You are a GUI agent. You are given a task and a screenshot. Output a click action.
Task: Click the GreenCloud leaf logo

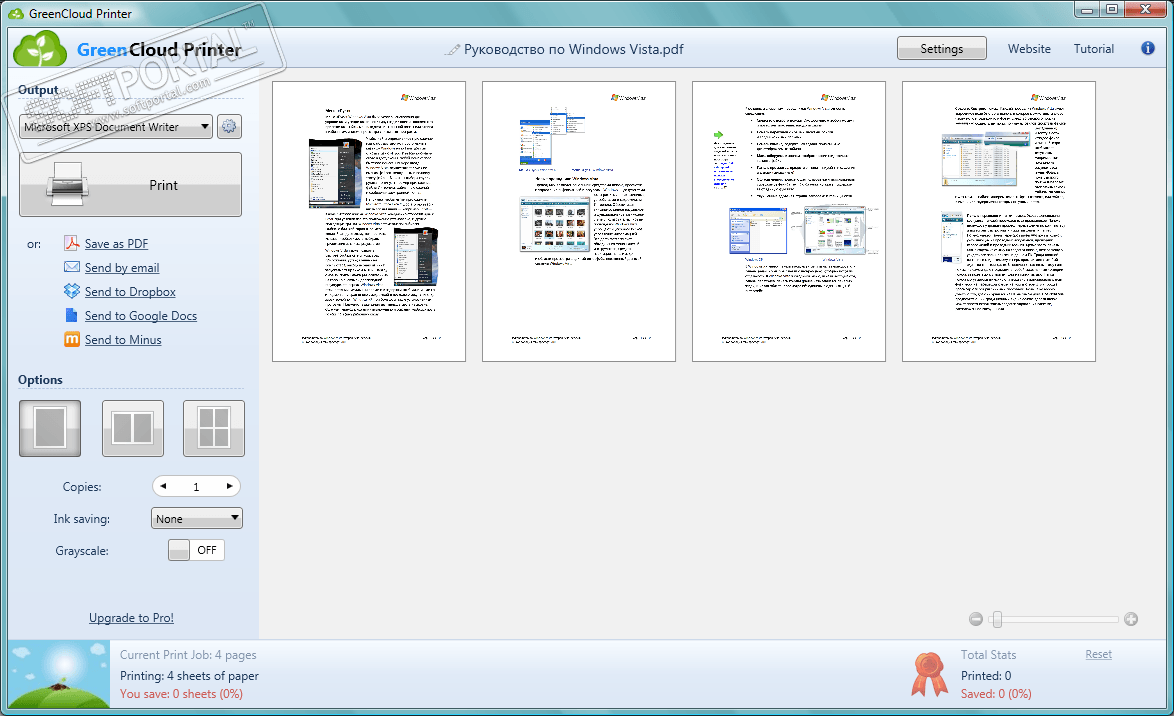pos(40,49)
